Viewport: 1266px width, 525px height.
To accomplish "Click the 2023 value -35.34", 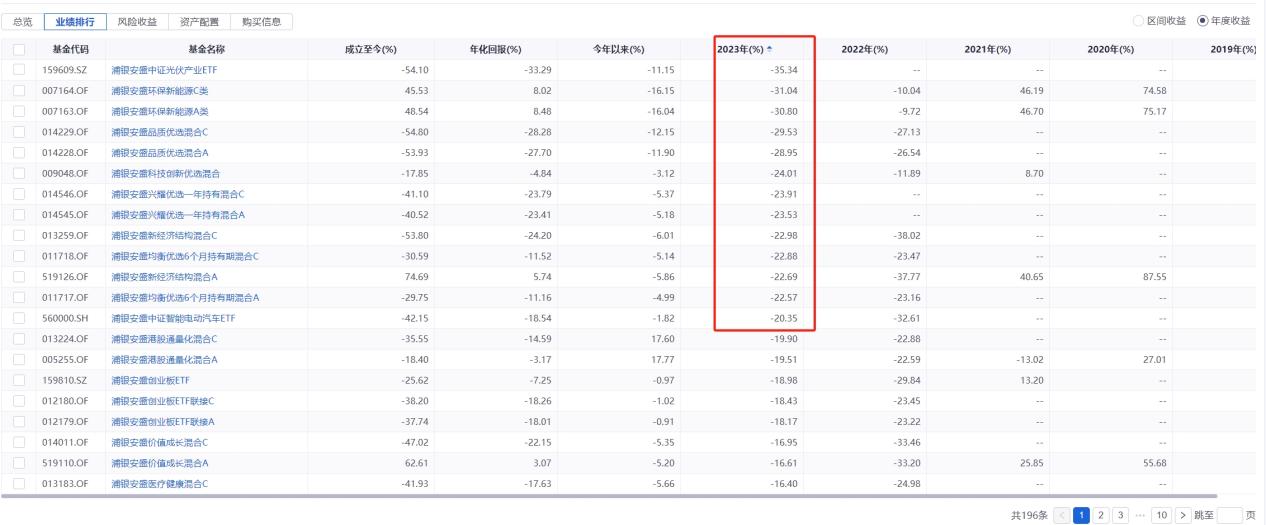I will click(x=784, y=69).
